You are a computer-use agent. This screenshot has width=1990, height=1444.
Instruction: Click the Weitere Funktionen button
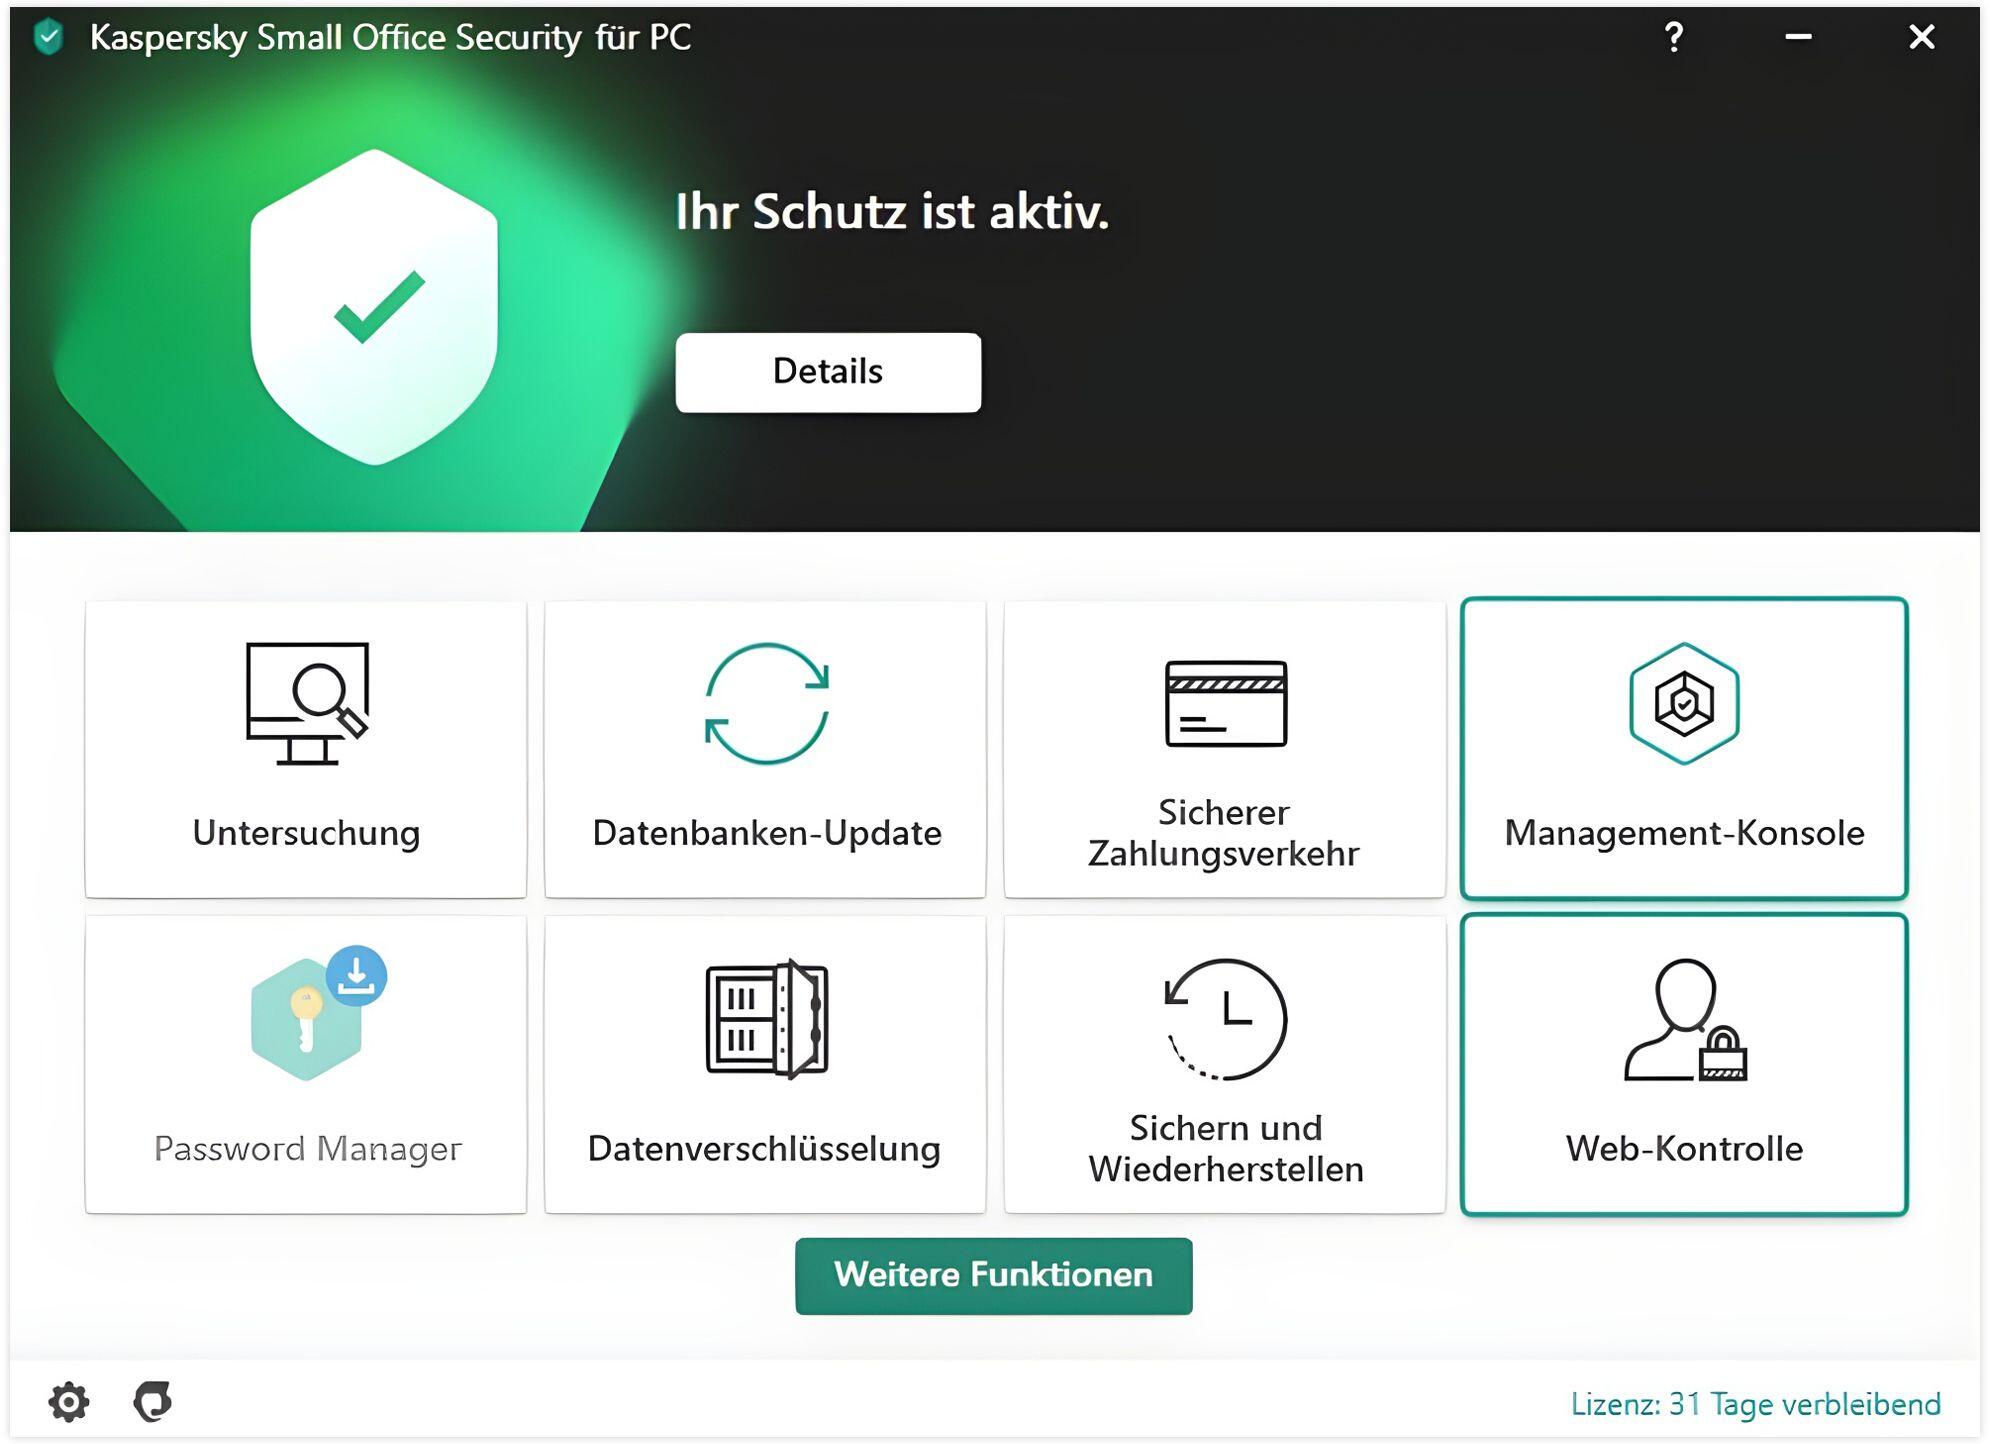click(993, 1275)
